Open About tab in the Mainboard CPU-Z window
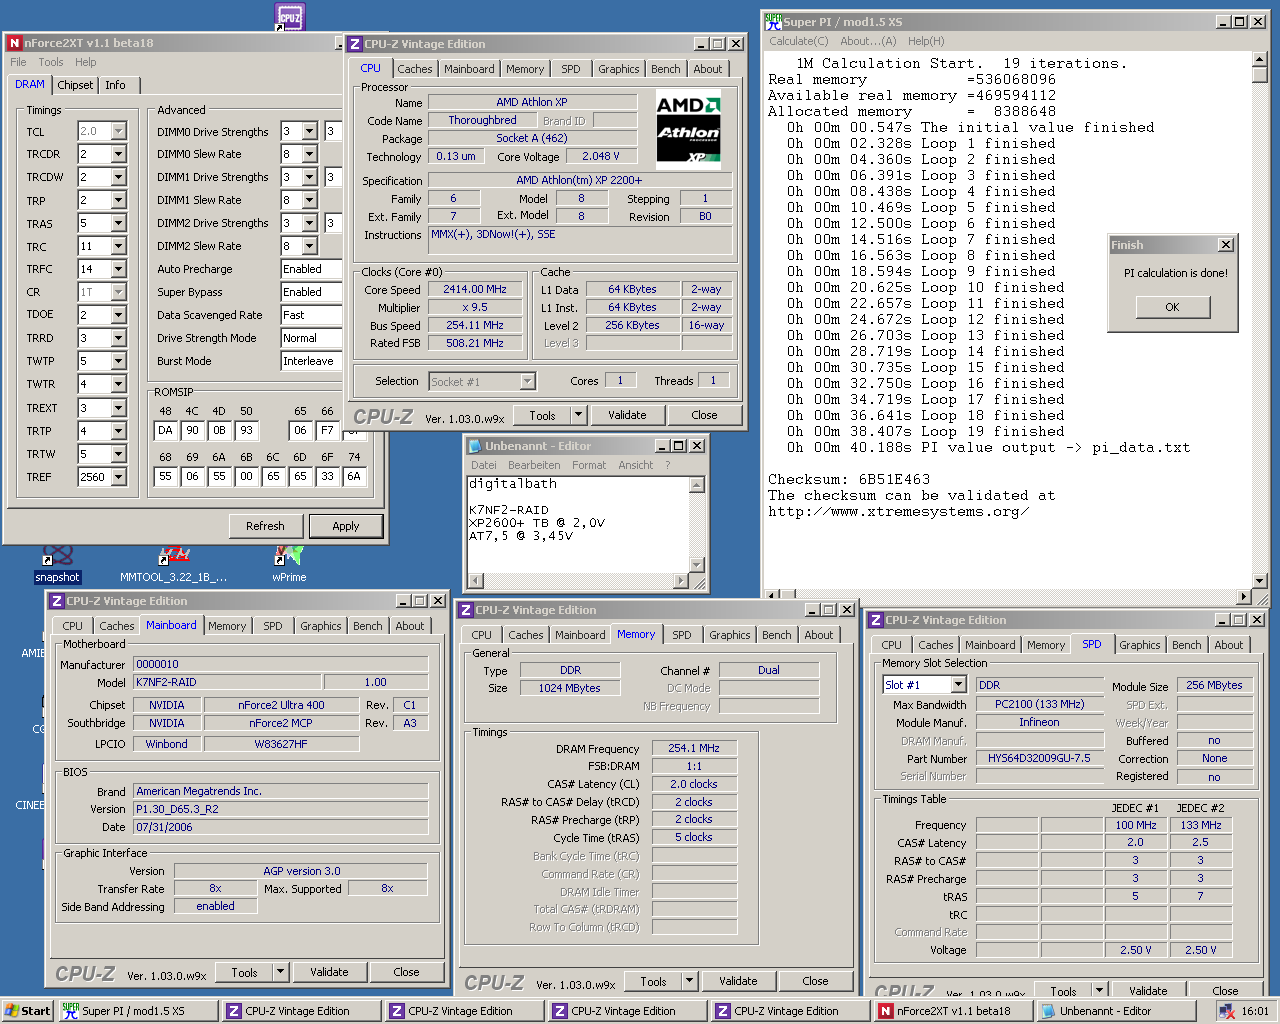The image size is (1280, 1024). 410,626
